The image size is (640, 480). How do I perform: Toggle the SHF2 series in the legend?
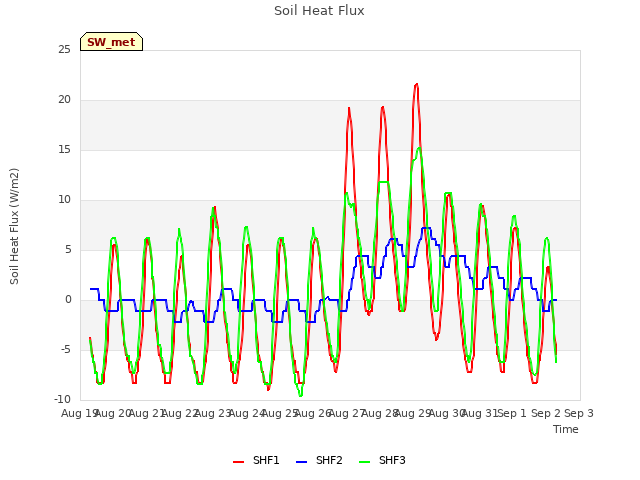pyautogui.click(x=319, y=460)
